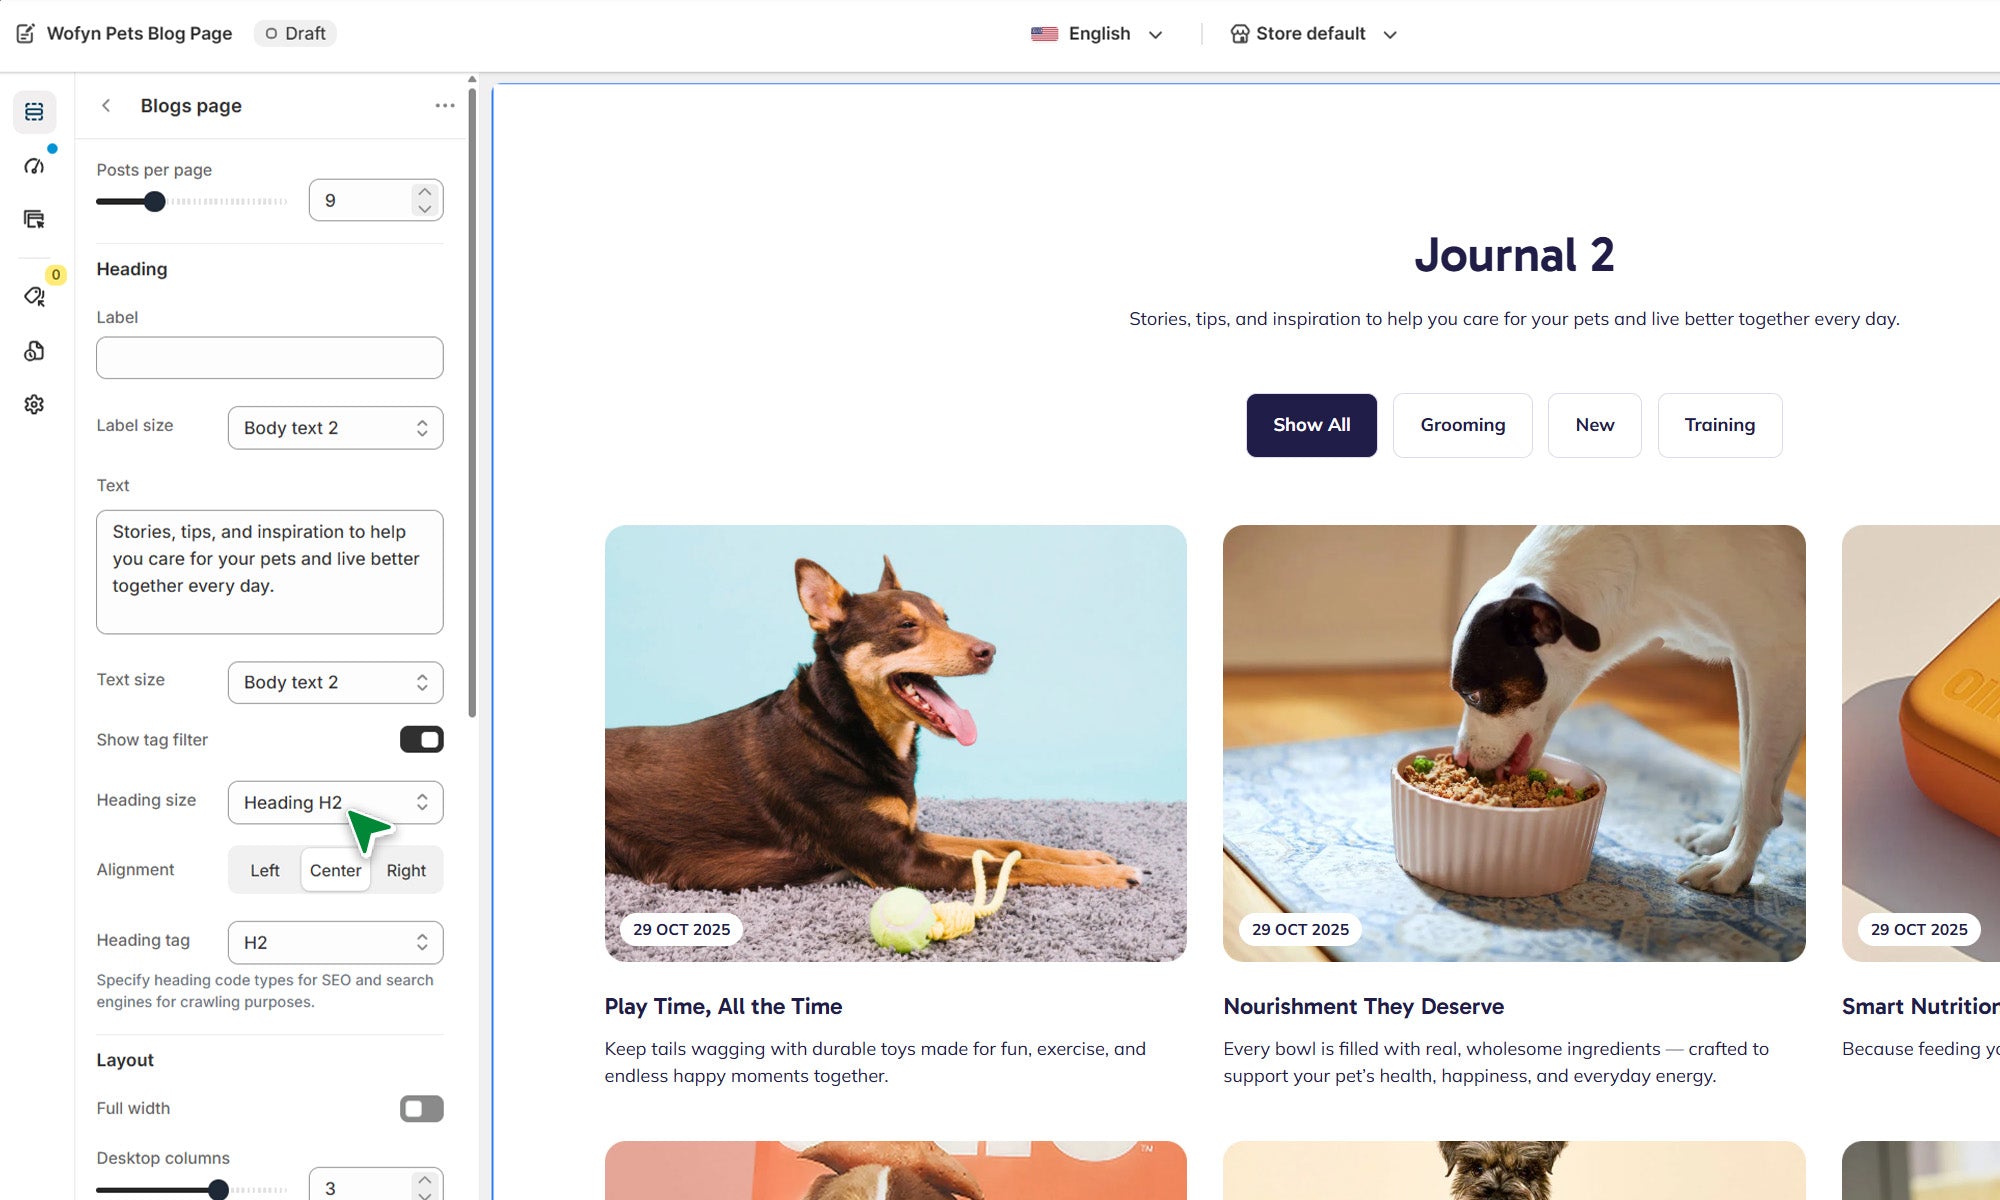Open the Blogs page three-dot menu
2000x1200 pixels.
pos(445,106)
